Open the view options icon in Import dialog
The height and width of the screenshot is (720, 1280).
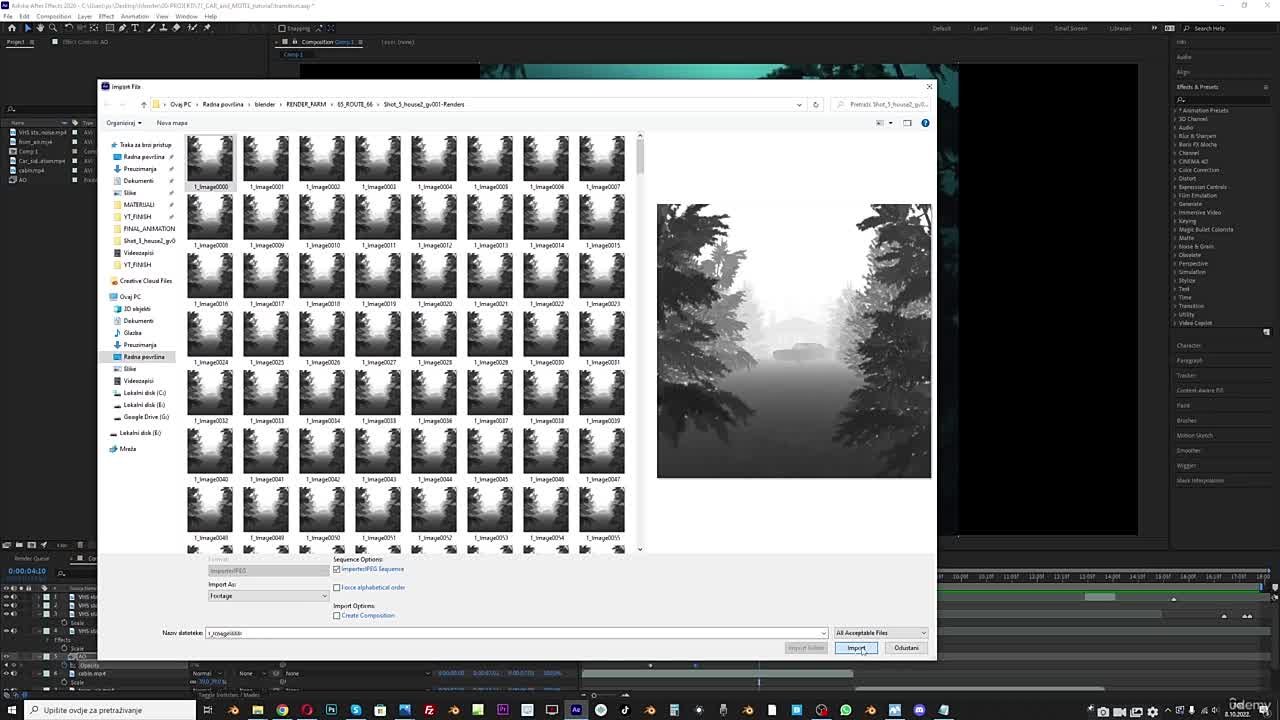(x=880, y=123)
